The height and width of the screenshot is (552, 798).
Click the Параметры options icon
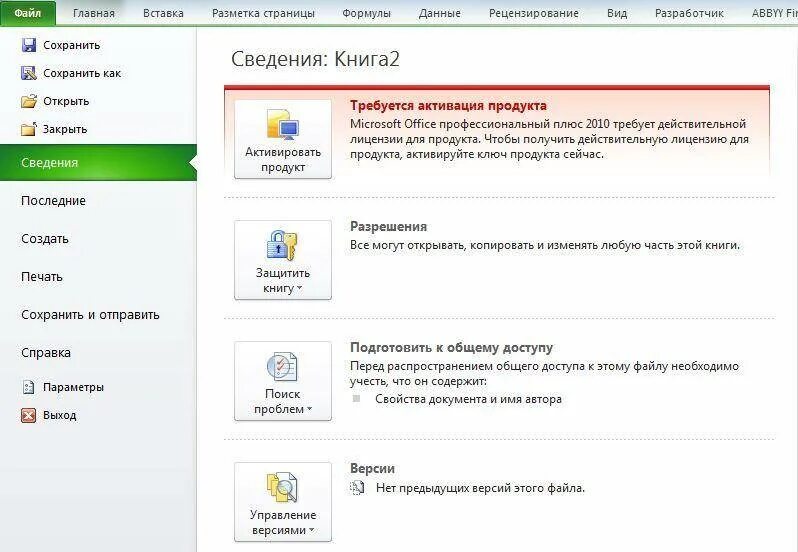point(28,387)
